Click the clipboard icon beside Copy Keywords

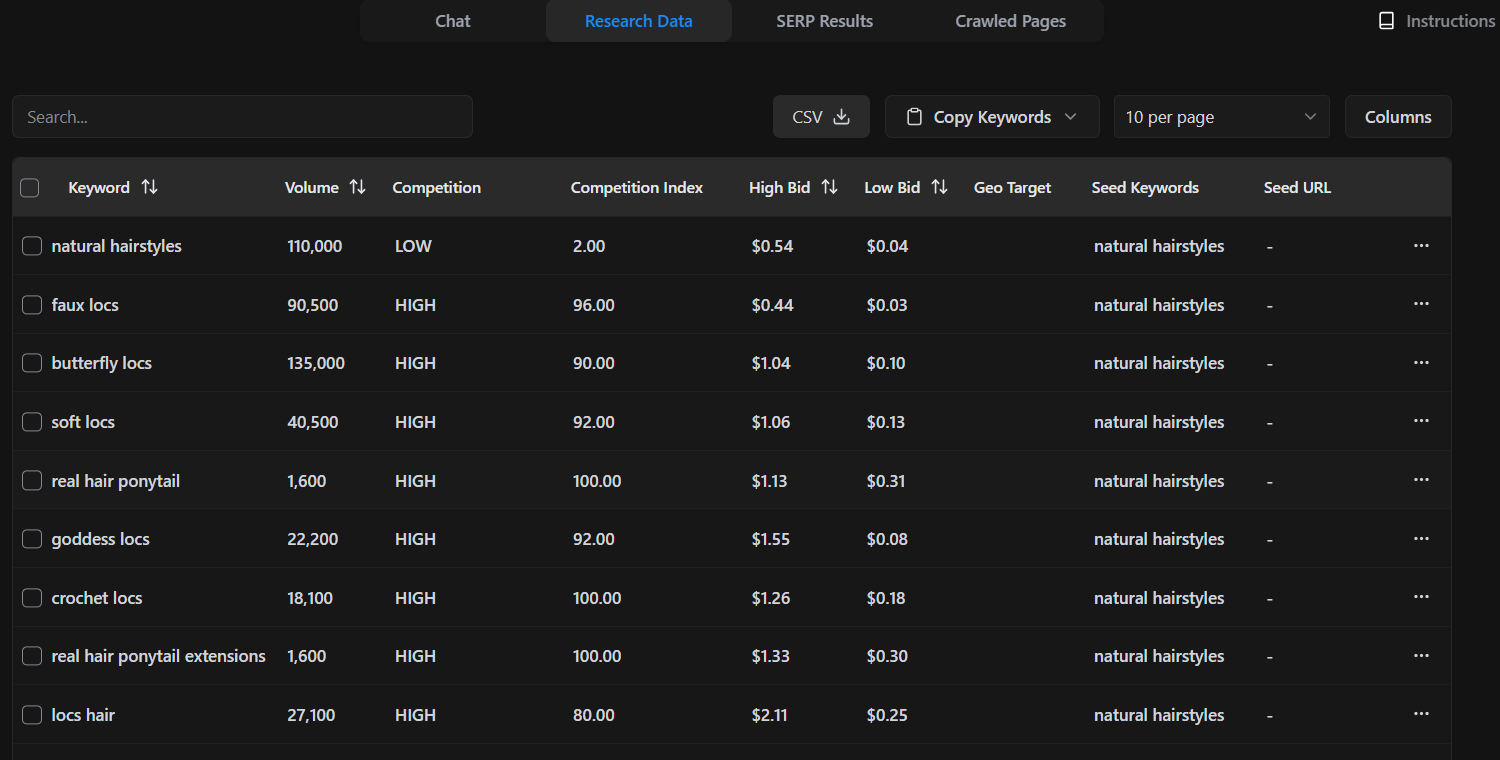(x=914, y=116)
